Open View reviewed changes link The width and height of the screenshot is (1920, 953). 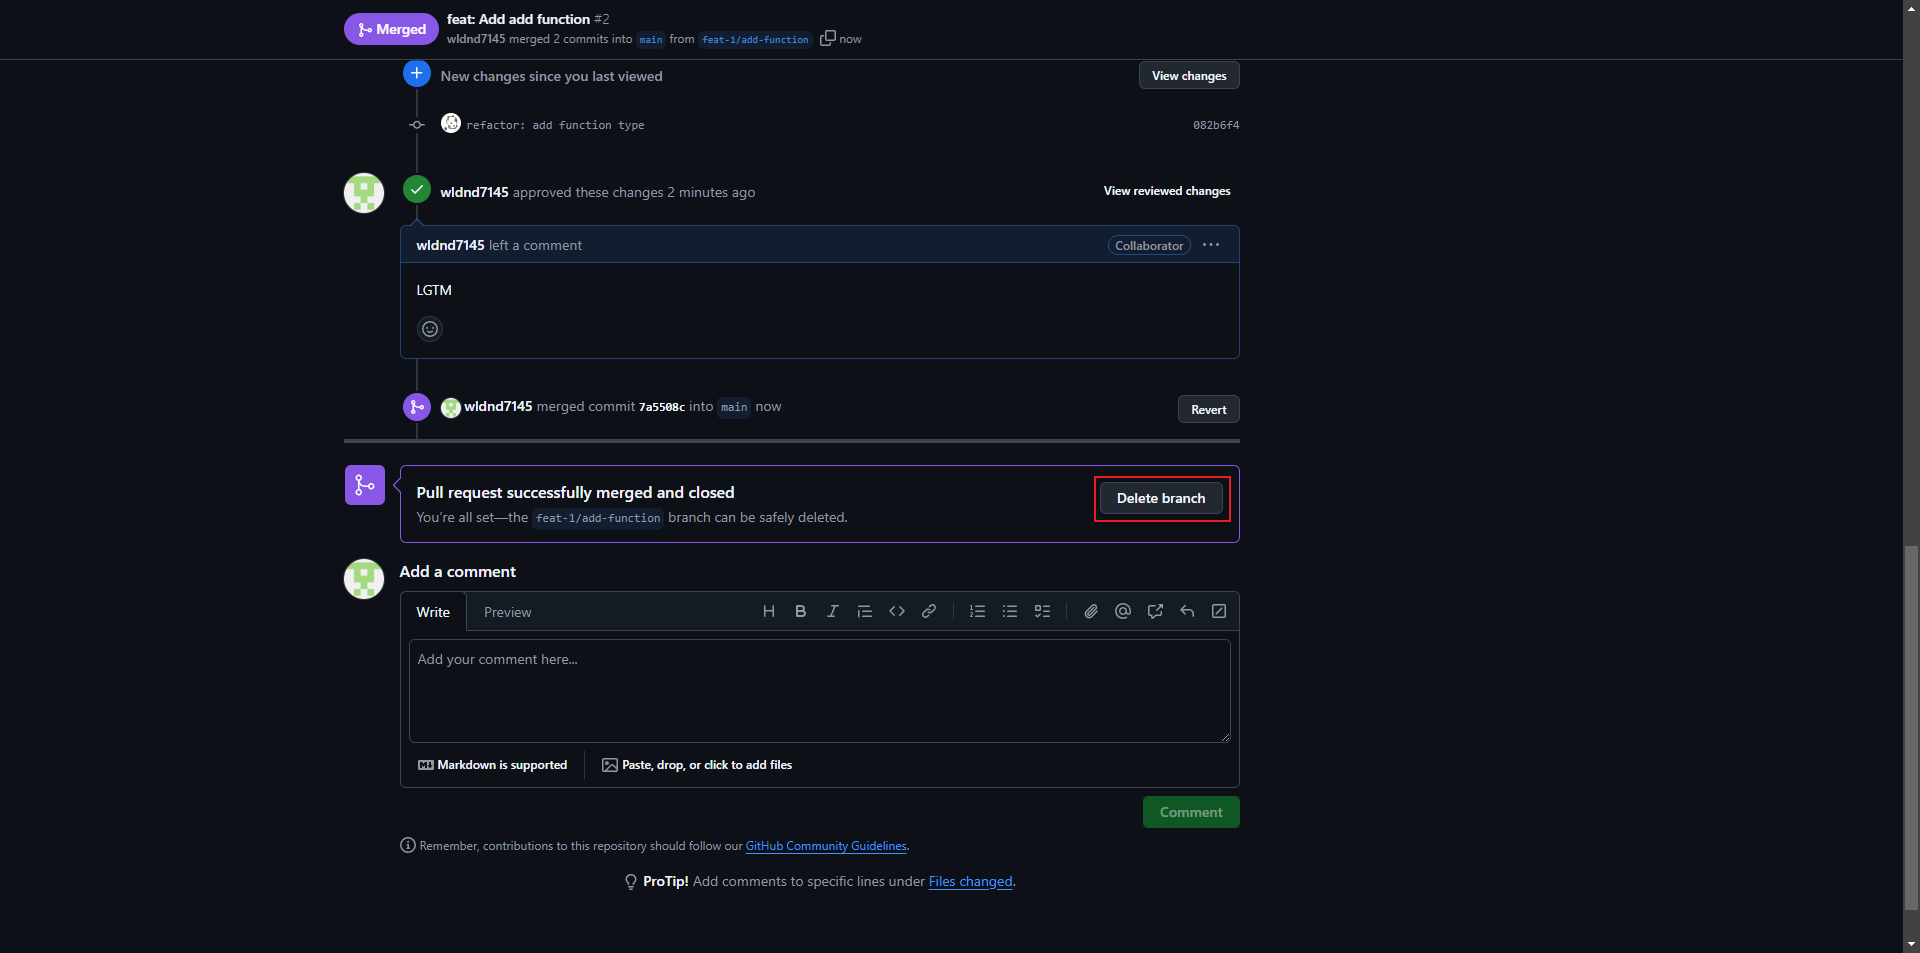[1167, 191]
